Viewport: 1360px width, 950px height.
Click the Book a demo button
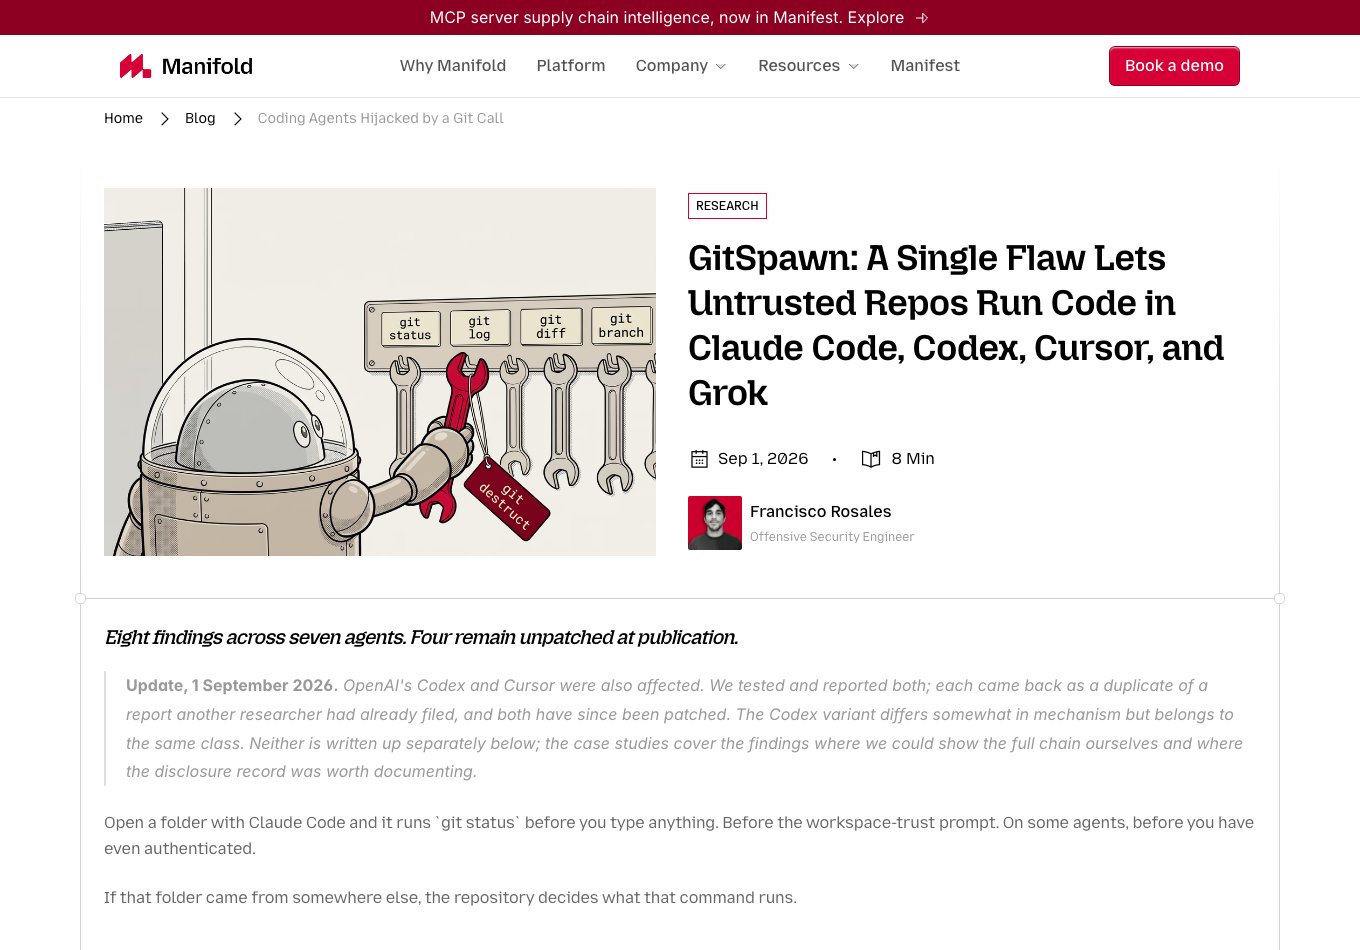click(x=1174, y=66)
